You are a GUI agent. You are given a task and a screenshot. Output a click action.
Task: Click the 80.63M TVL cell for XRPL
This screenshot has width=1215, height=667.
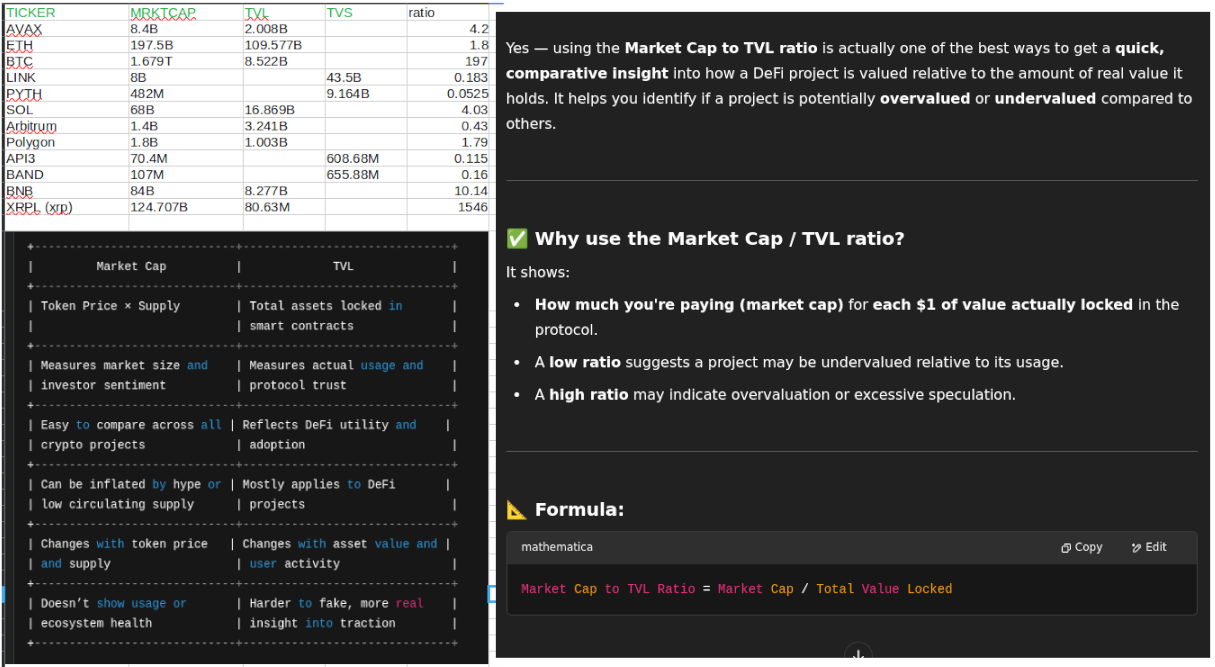283,207
